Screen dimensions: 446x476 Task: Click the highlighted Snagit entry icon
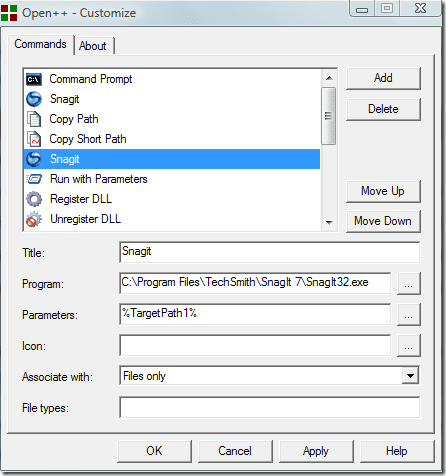tap(34, 159)
